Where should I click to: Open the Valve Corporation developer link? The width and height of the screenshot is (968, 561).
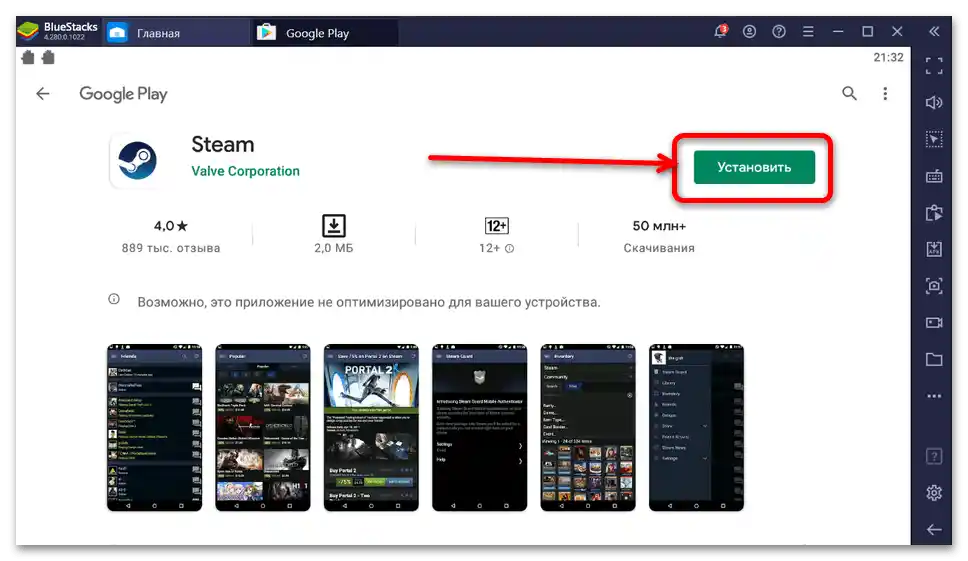(245, 171)
